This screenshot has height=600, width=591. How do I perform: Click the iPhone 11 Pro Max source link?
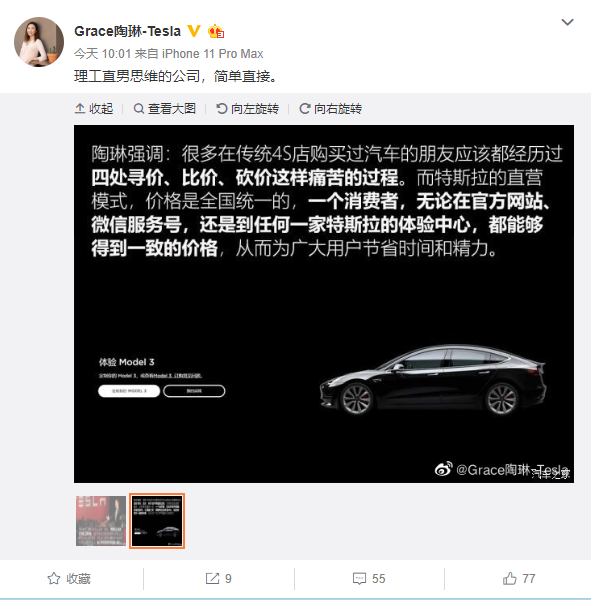(x=212, y=54)
